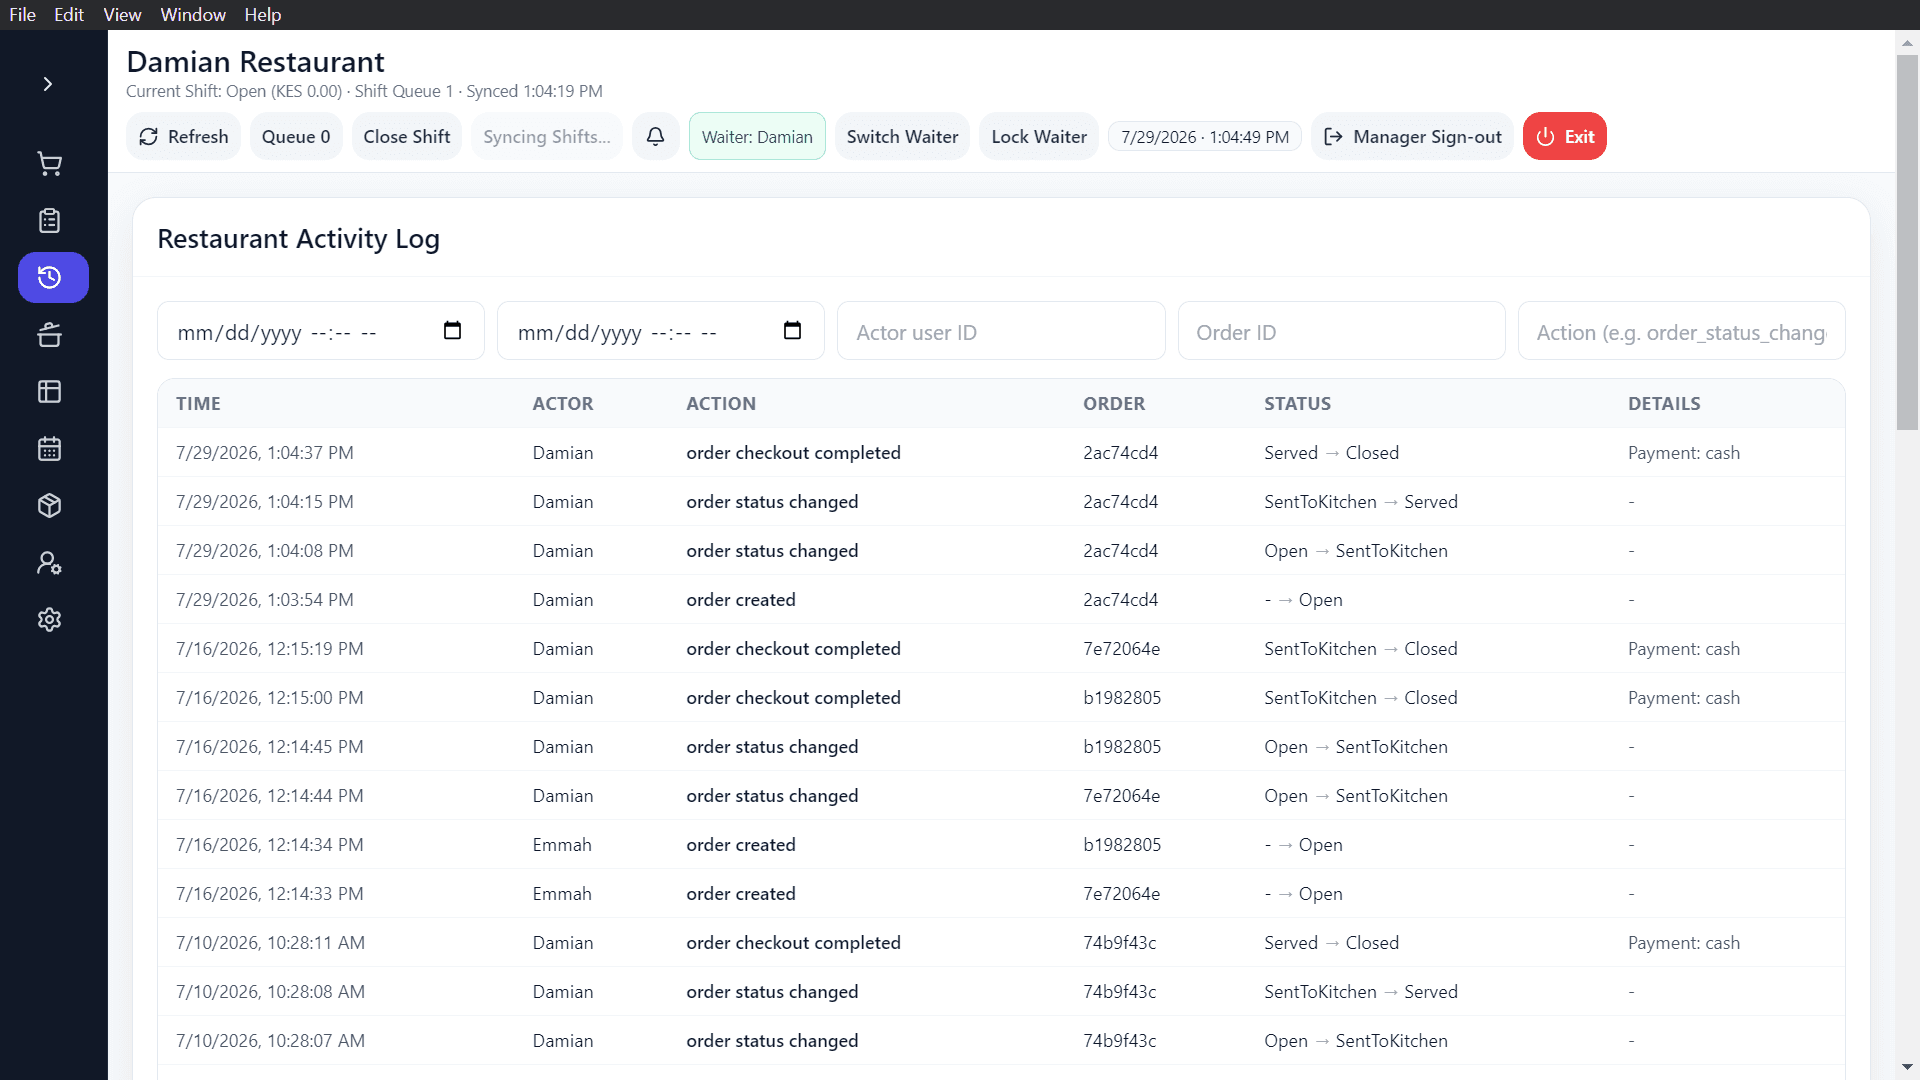1920x1080 pixels.
Task: Open the Edit menu
Action: 69,15
